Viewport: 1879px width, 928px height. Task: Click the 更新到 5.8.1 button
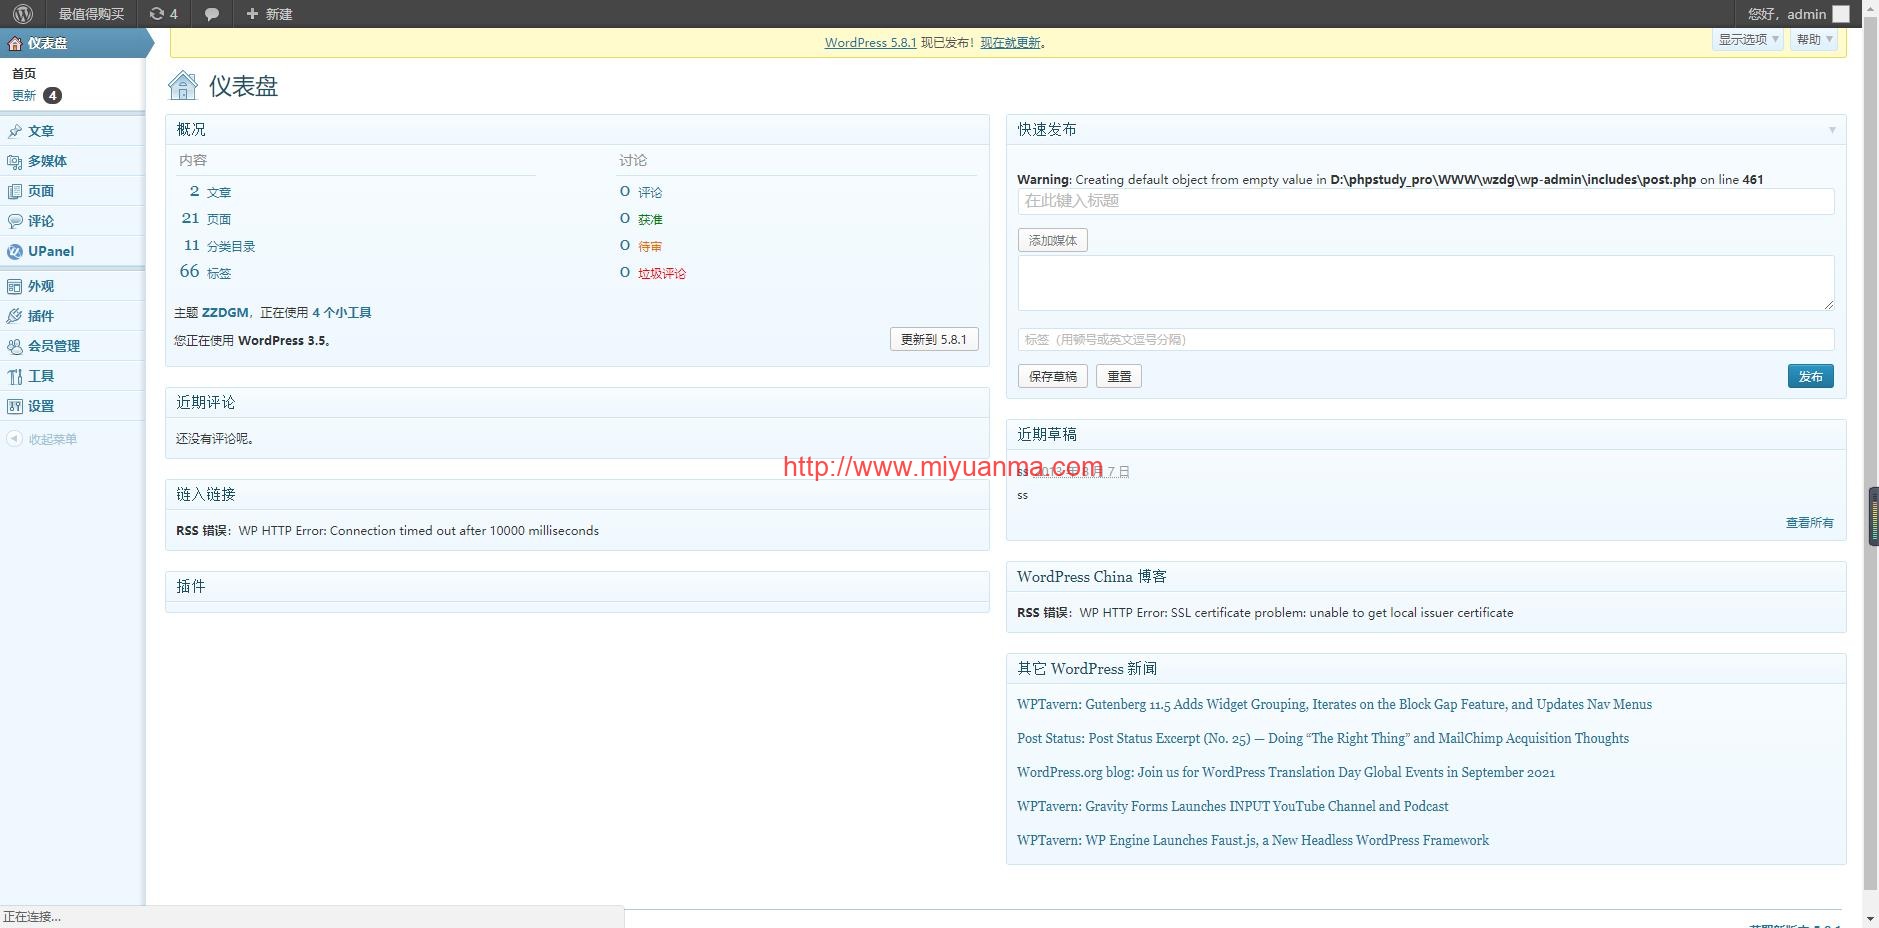(x=934, y=339)
